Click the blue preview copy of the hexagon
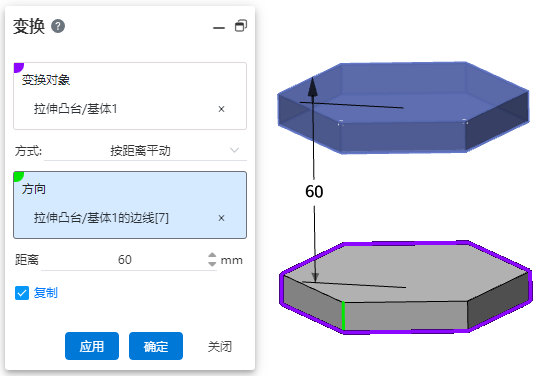Viewport: 542px width, 376px height. [403, 107]
